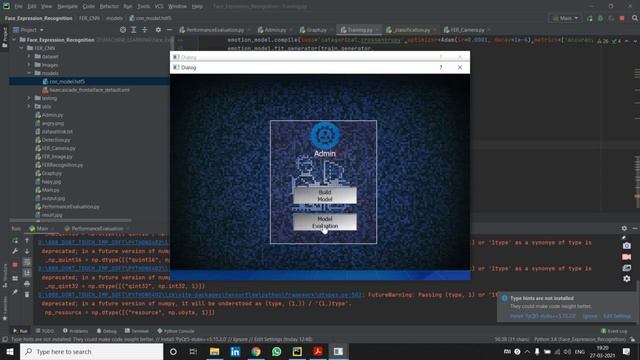Screen dimensions: 640x360
Task: Switch to the FER_Camera.py editor tab
Action: pos(467,30)
